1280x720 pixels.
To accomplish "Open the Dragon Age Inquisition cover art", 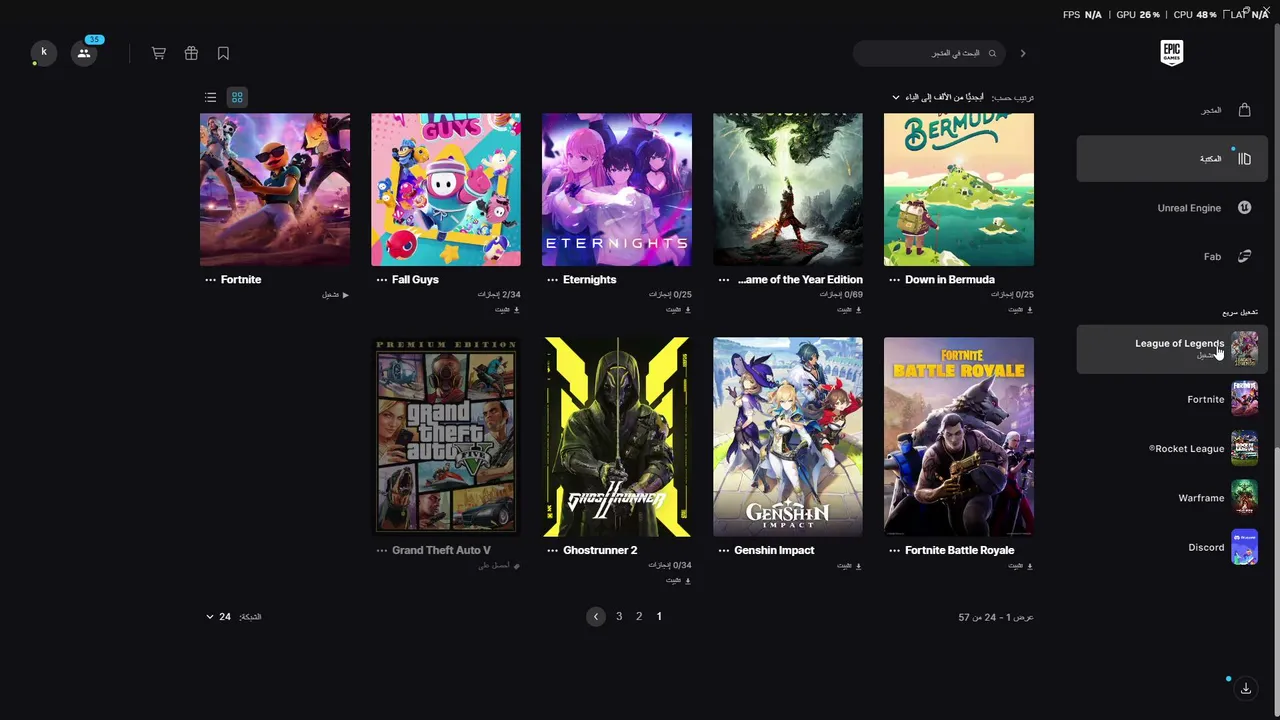I will click(788, 190).
